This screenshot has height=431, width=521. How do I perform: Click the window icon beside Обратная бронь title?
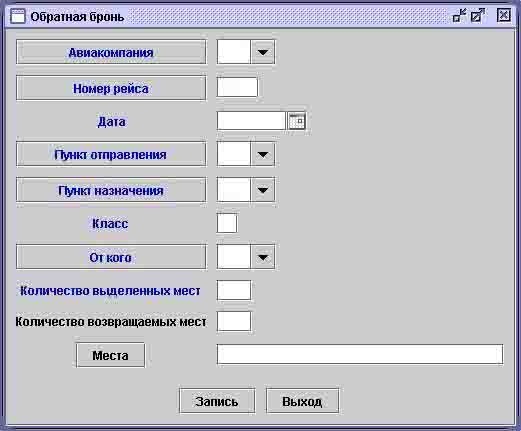18,16
